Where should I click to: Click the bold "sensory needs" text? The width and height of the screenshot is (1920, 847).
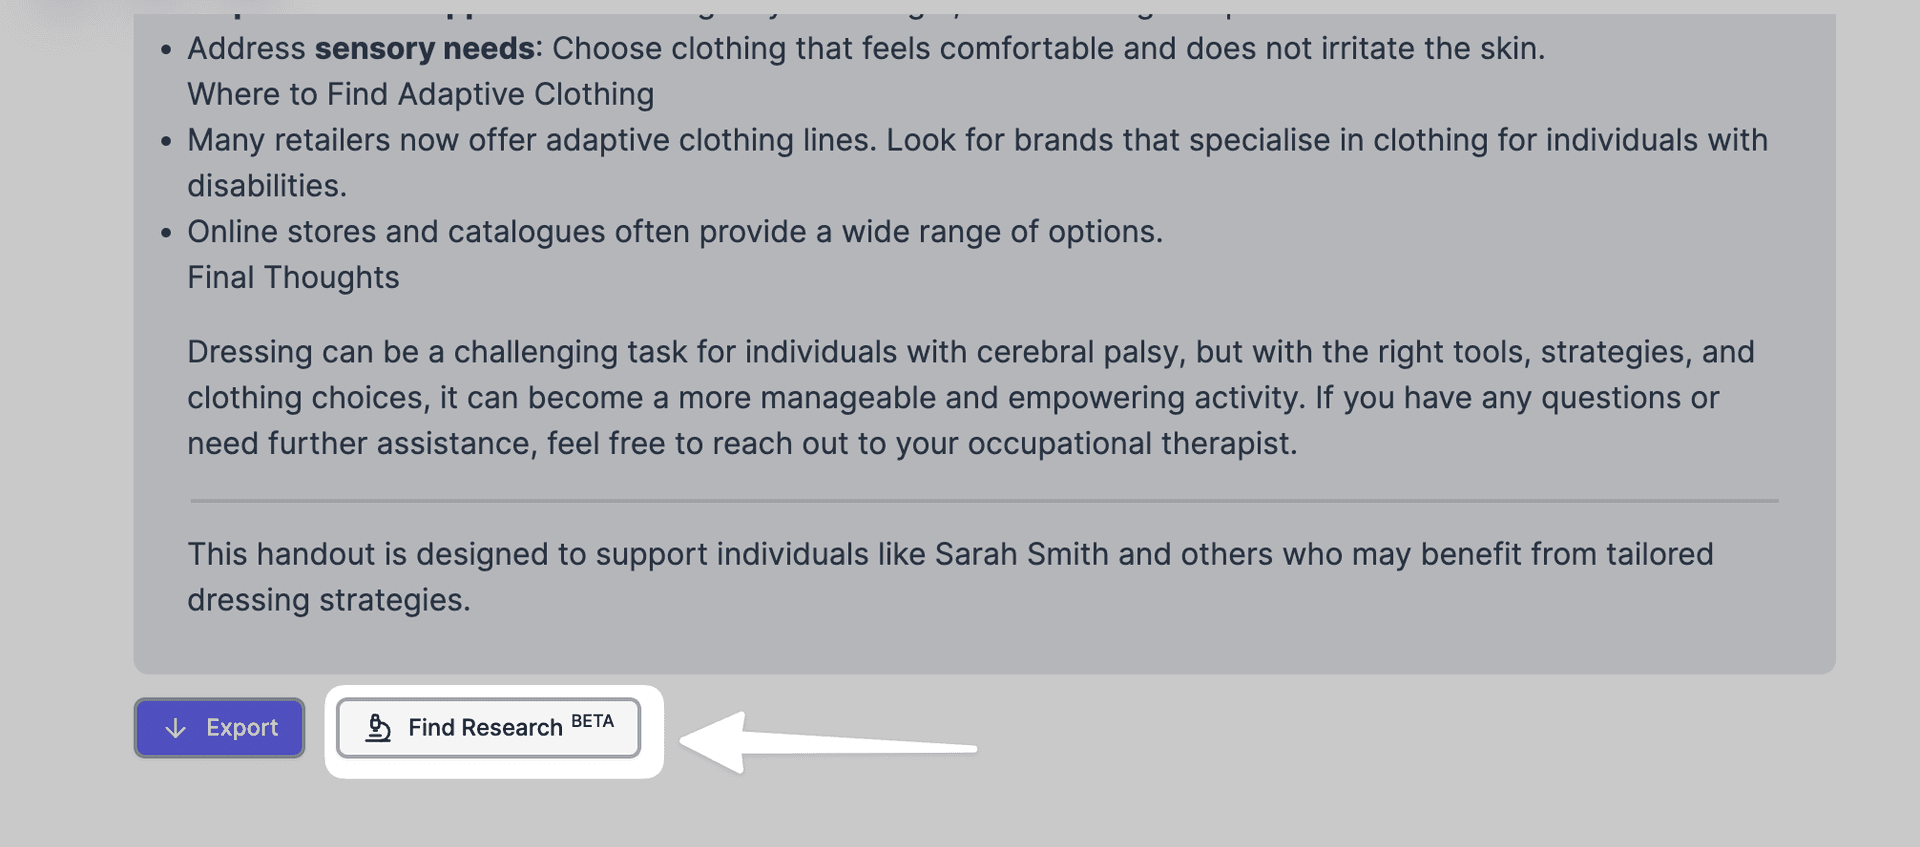click(424, 48)
